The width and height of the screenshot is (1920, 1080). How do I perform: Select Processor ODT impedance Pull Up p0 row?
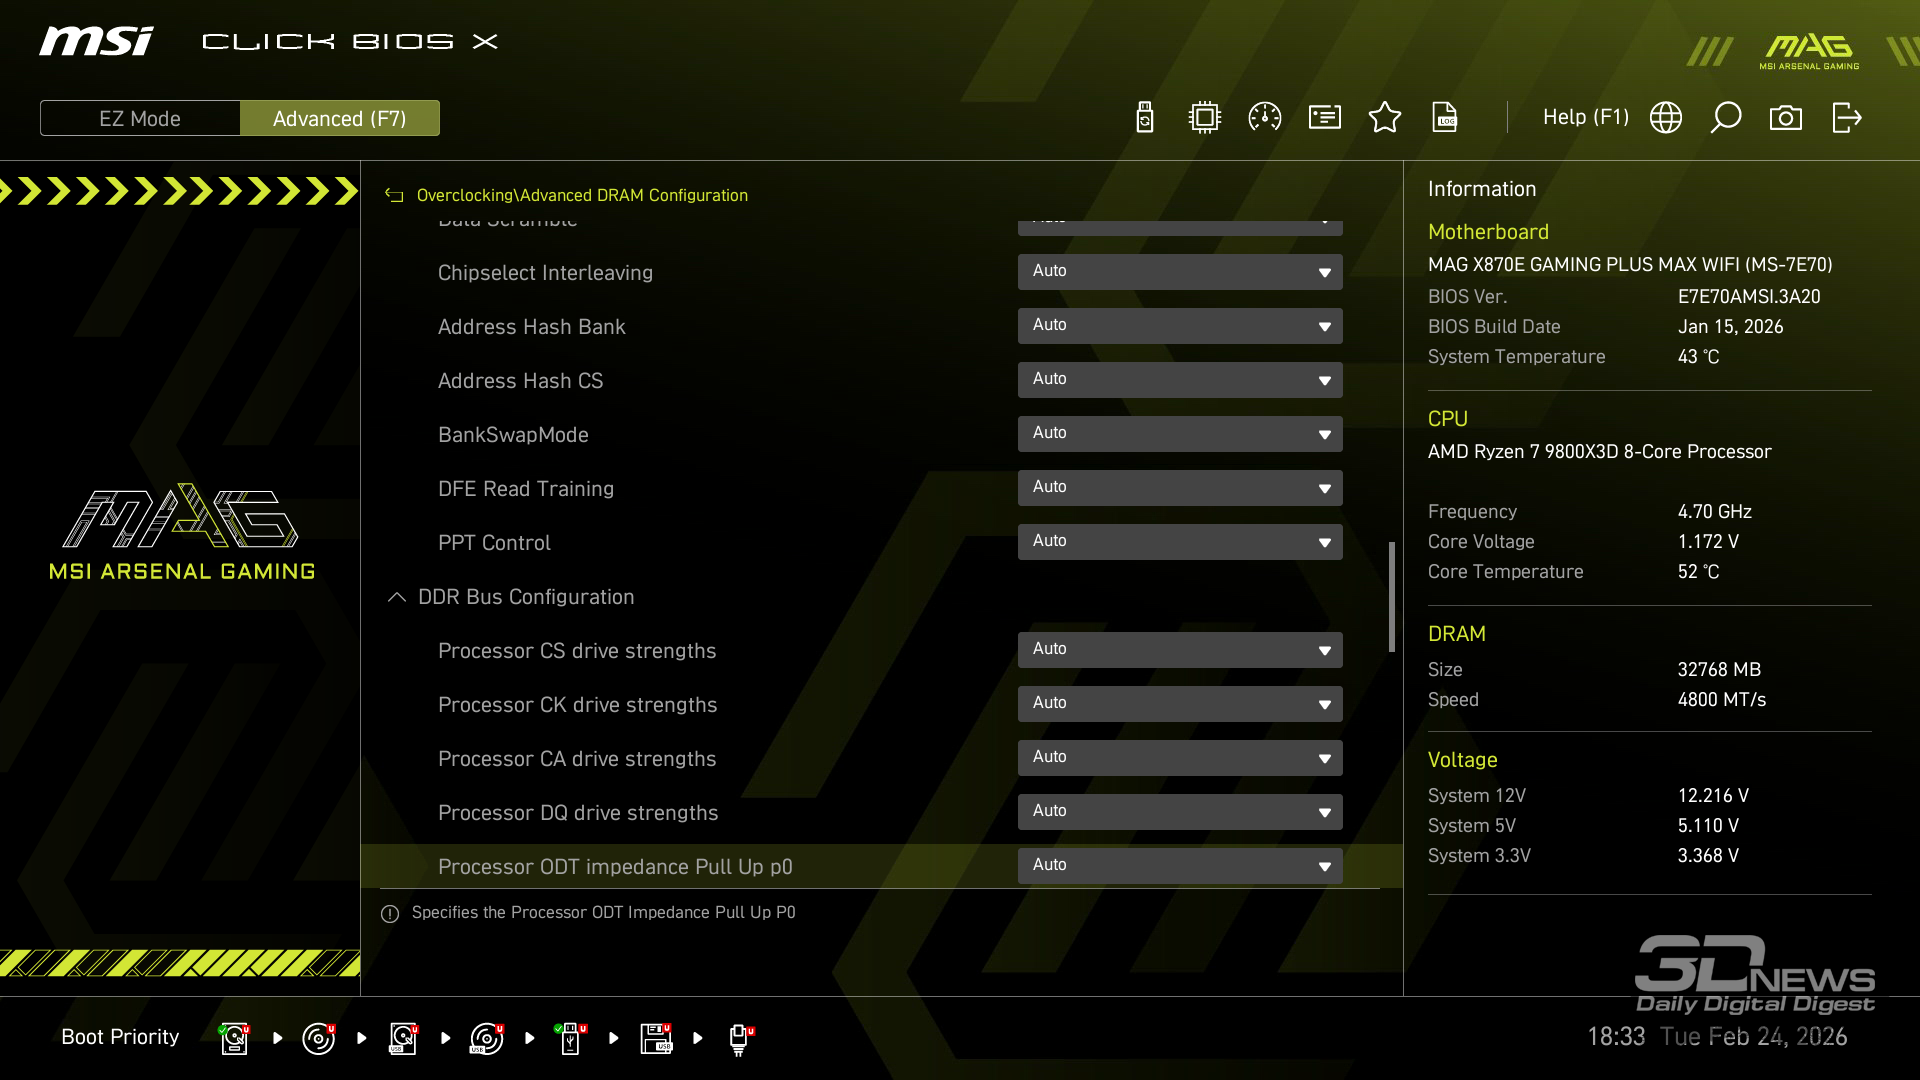pos(615,867)
